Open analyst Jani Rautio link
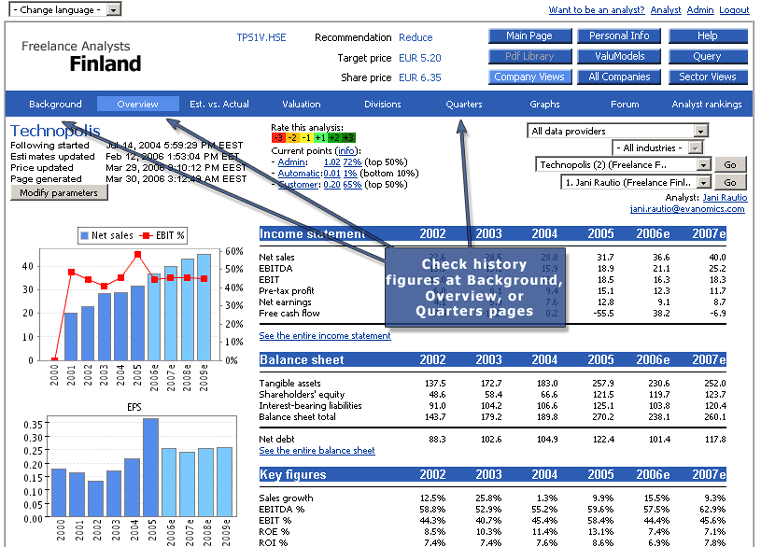Screen dimensions: 761x547 [x=725, y=198]
